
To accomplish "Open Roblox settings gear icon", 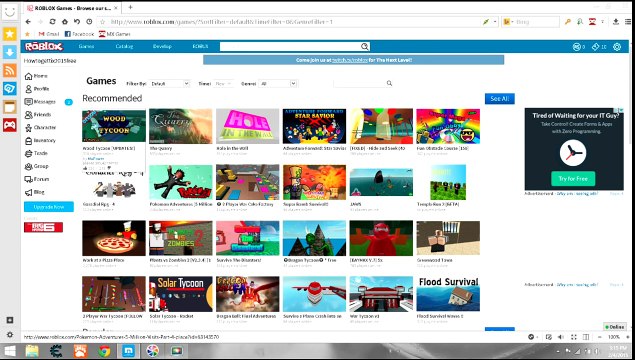I will tap(617, 47).
